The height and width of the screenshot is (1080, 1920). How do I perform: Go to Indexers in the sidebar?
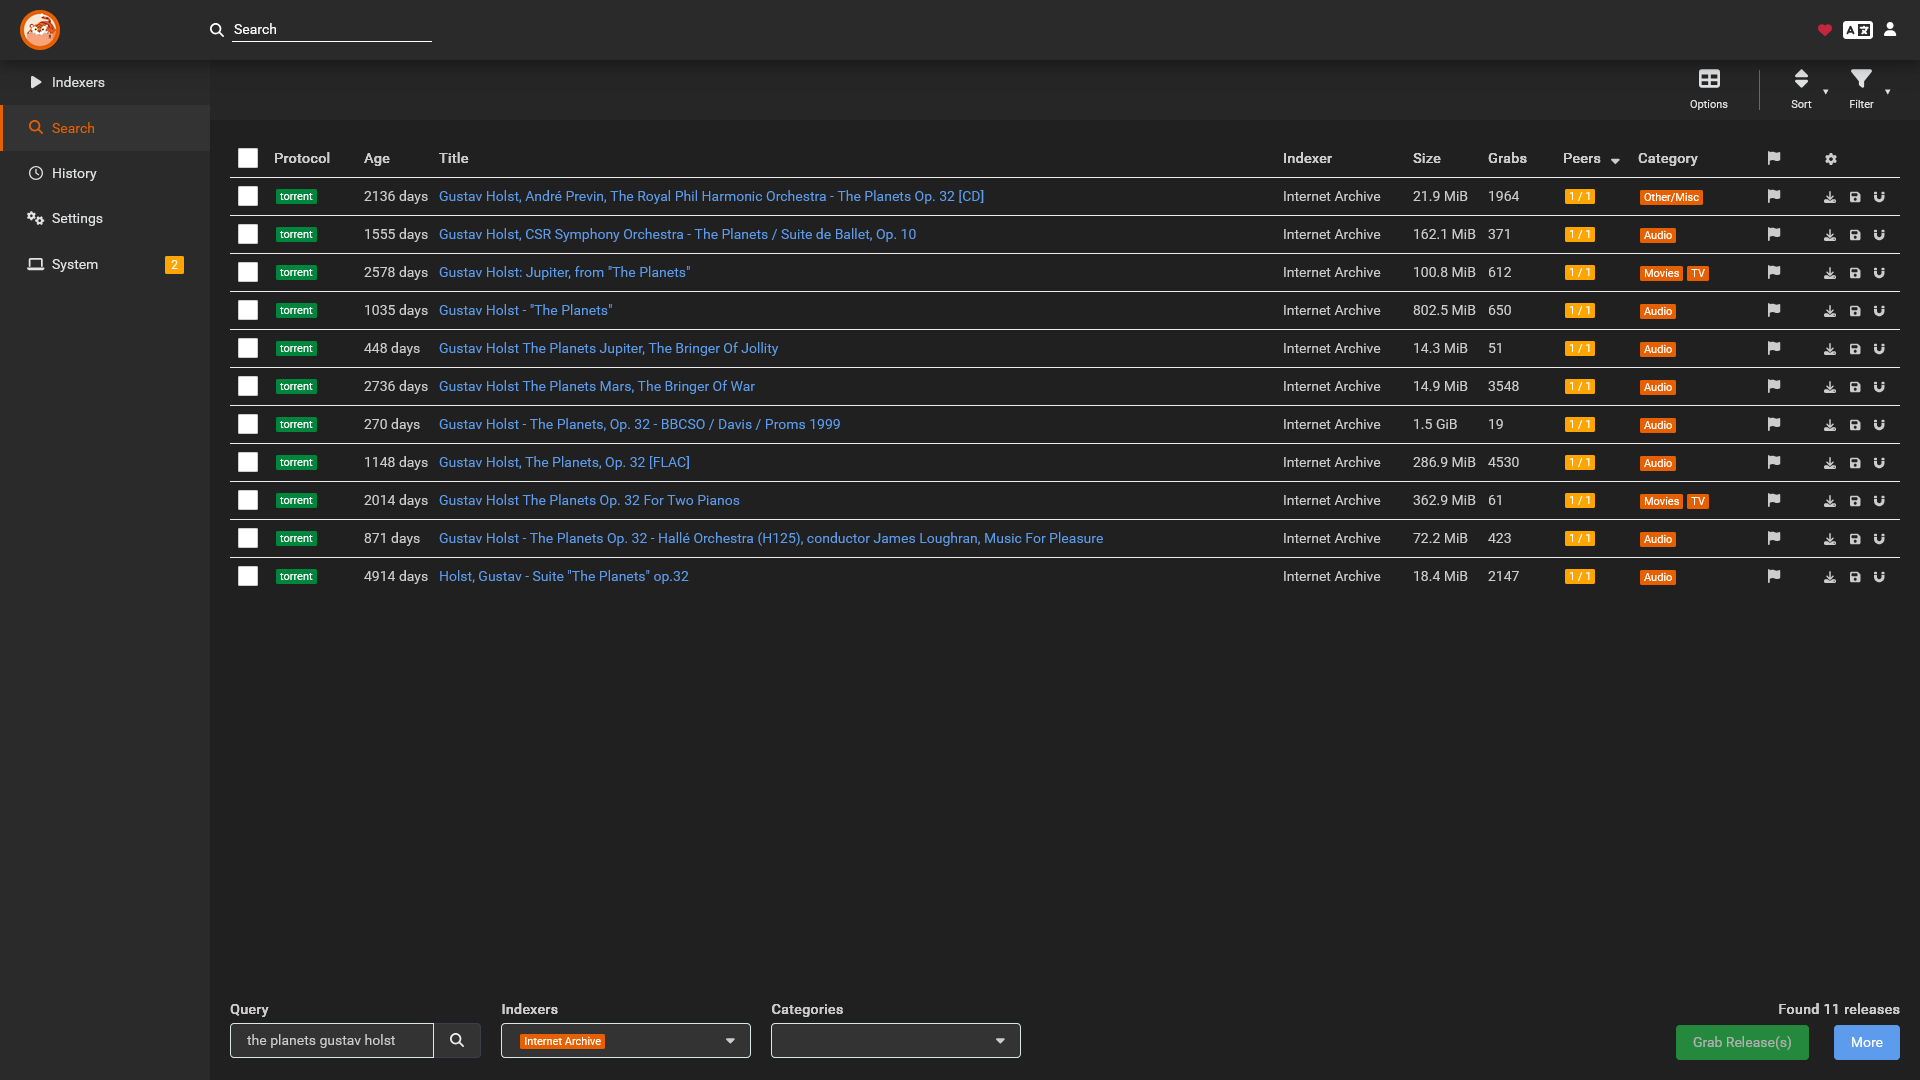point(105,82)
